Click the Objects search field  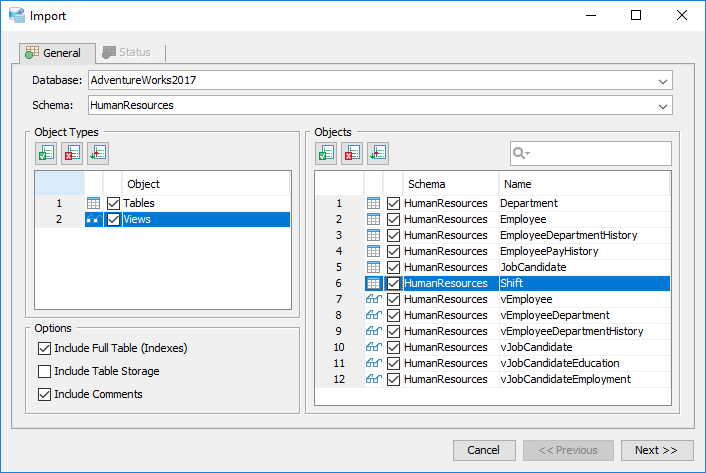[600, 153]
